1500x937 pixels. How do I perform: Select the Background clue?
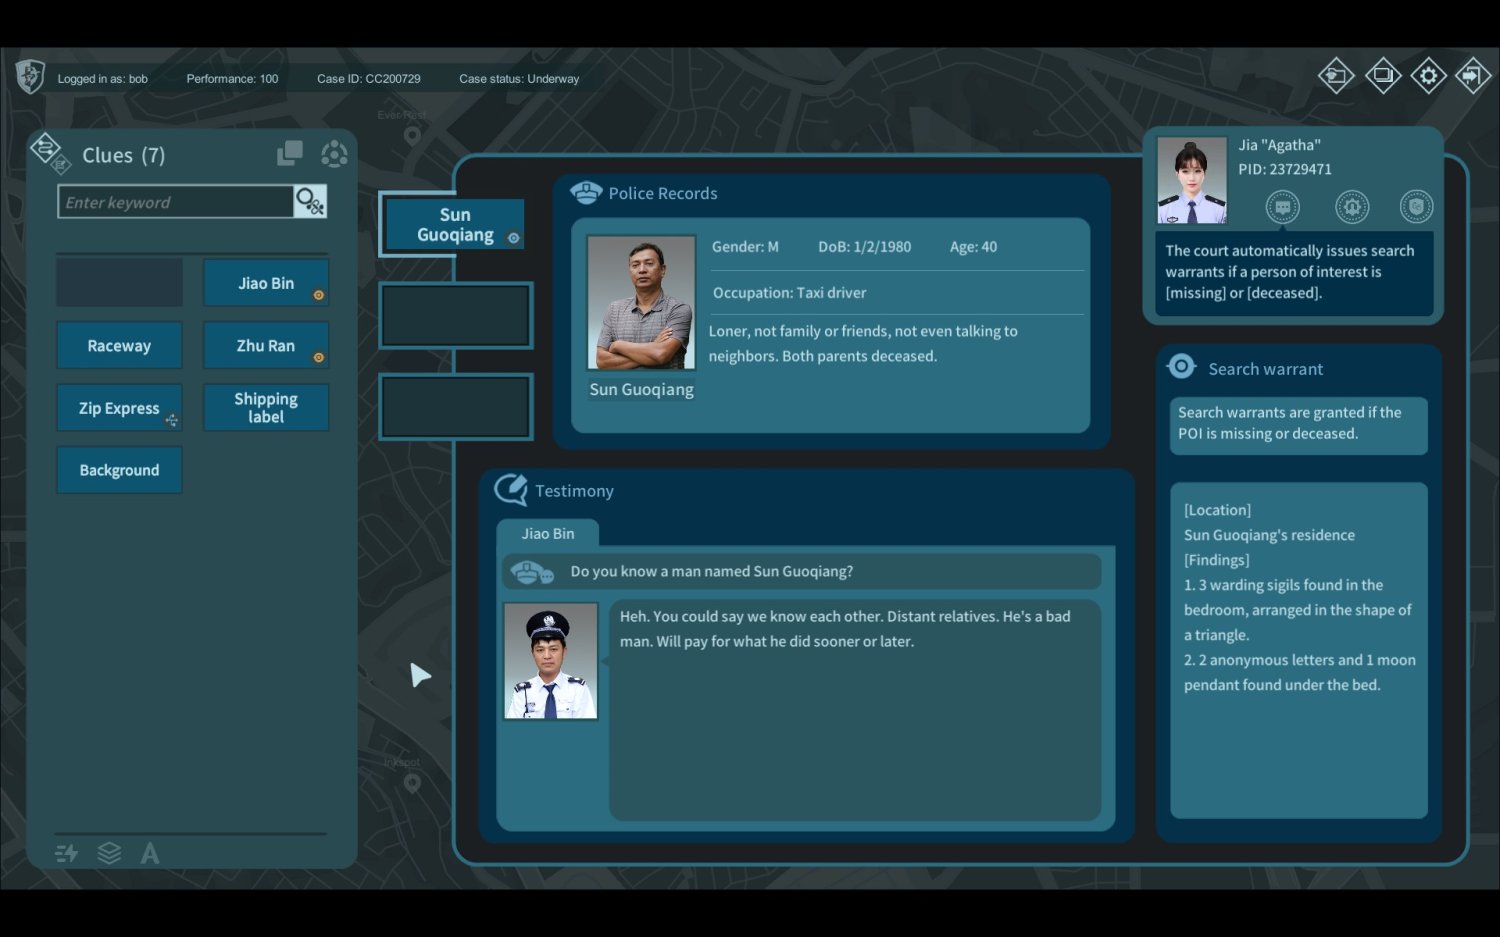point(119,470)
